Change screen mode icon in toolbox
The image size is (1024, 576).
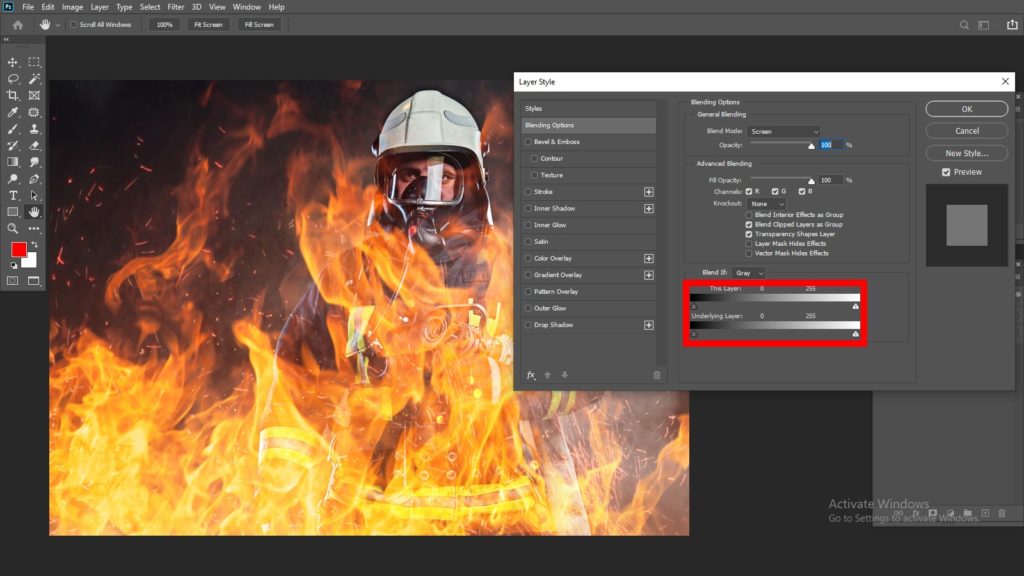click(x=33, y=281)
